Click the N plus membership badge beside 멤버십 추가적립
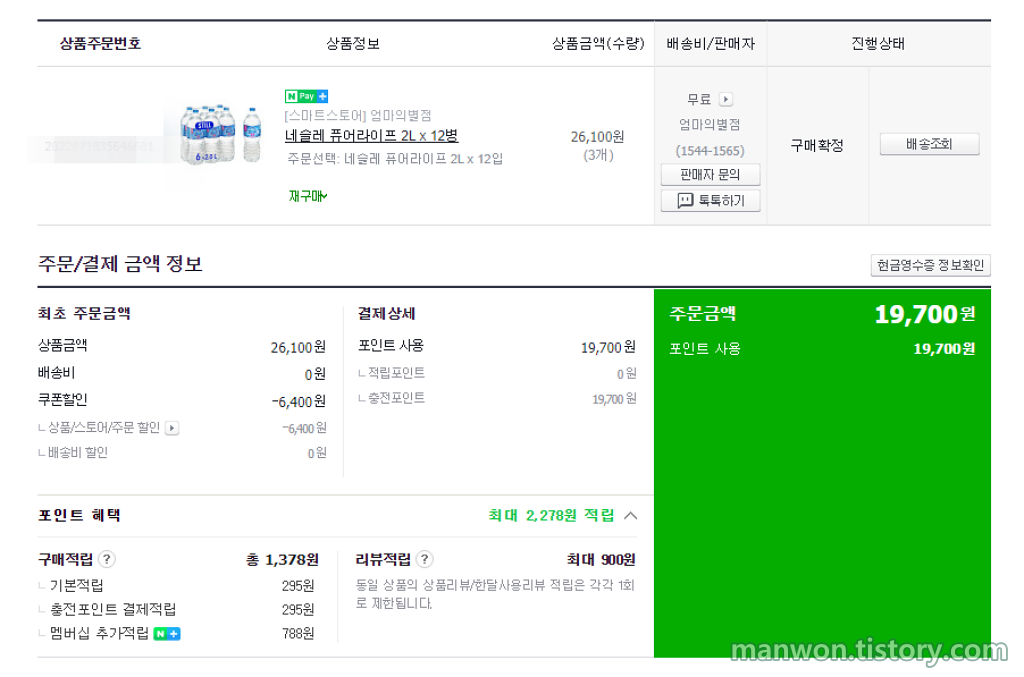This screenshot has height=677, width=1024. coord(167,633)
